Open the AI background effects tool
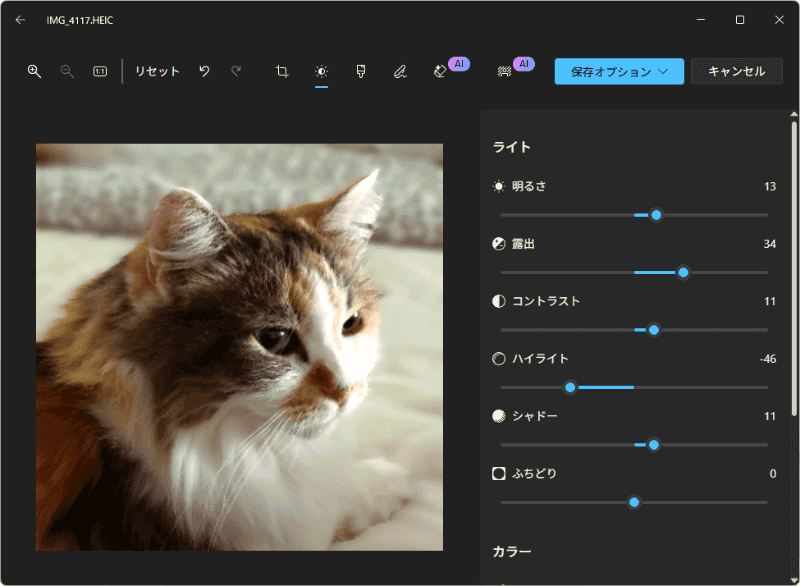This screenshot has height=586, width=800. coord(507,71)
